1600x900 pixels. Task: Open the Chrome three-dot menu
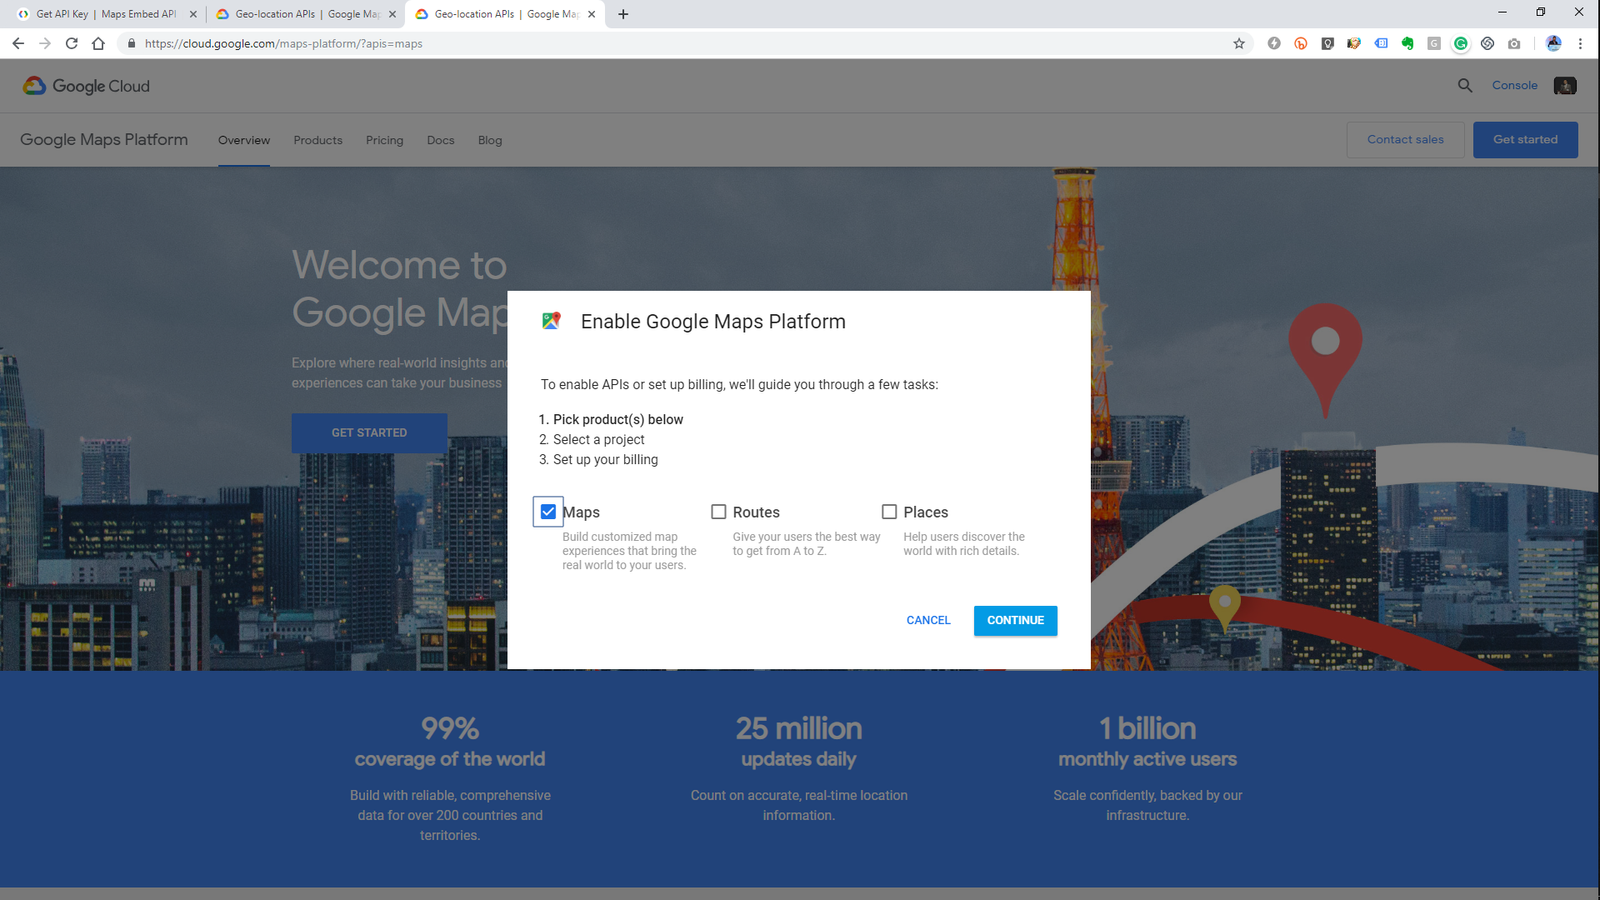click(x=1580, y=43)
